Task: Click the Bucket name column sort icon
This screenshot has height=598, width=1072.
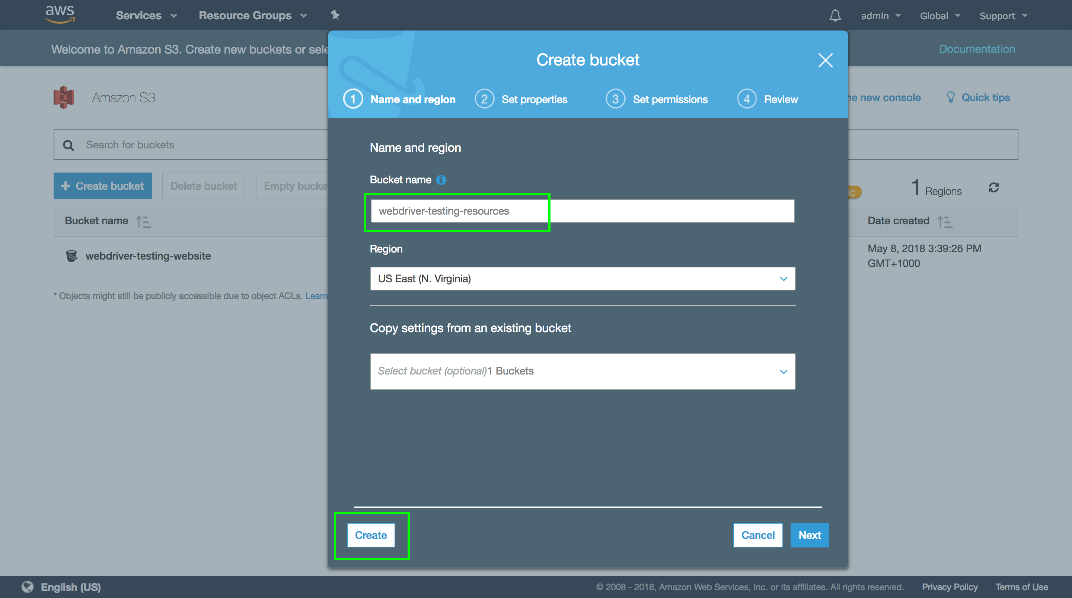Action: [143, 221]
